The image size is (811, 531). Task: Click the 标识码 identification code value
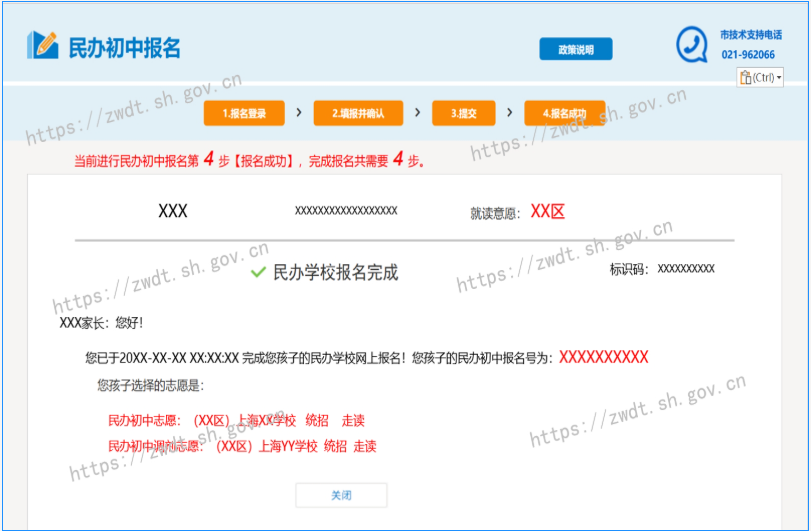click(685, 269)
